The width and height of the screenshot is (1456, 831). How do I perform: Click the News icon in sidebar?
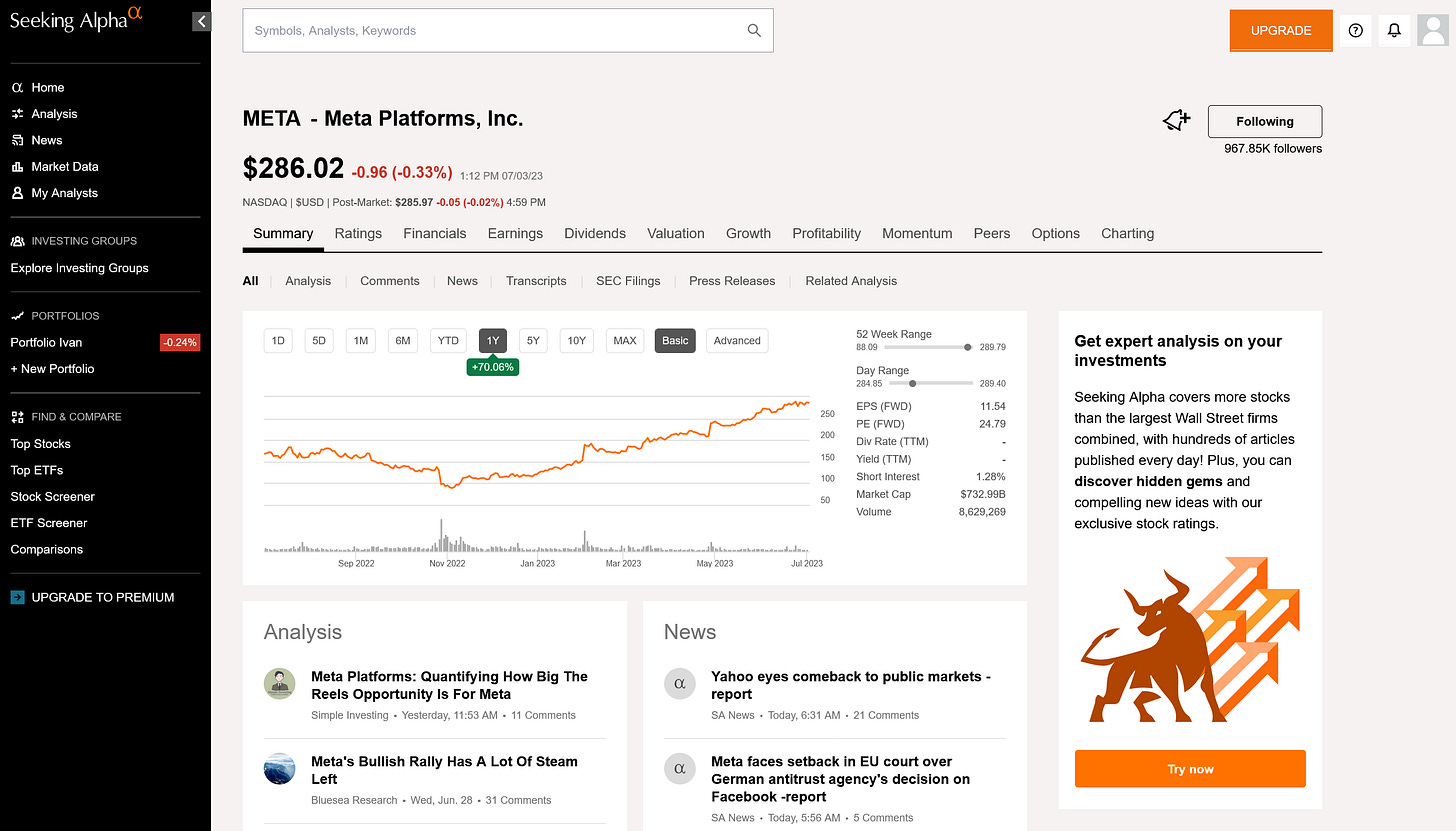click(17, 140)
